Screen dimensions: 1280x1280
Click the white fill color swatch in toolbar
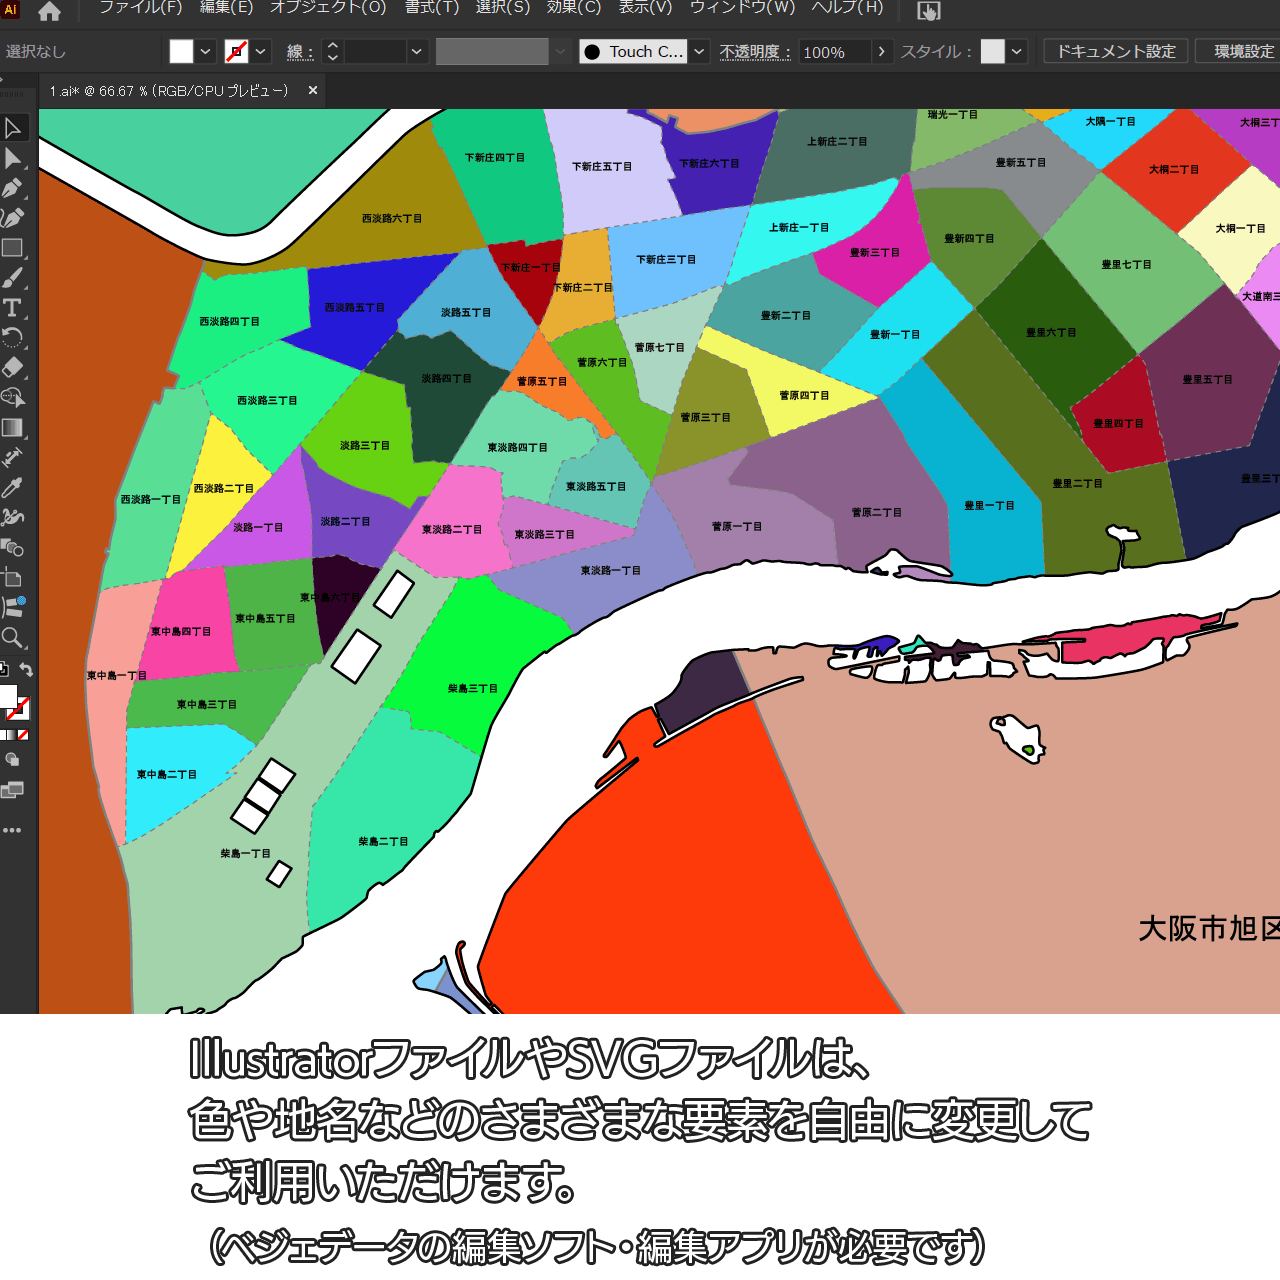pos(181,51)
